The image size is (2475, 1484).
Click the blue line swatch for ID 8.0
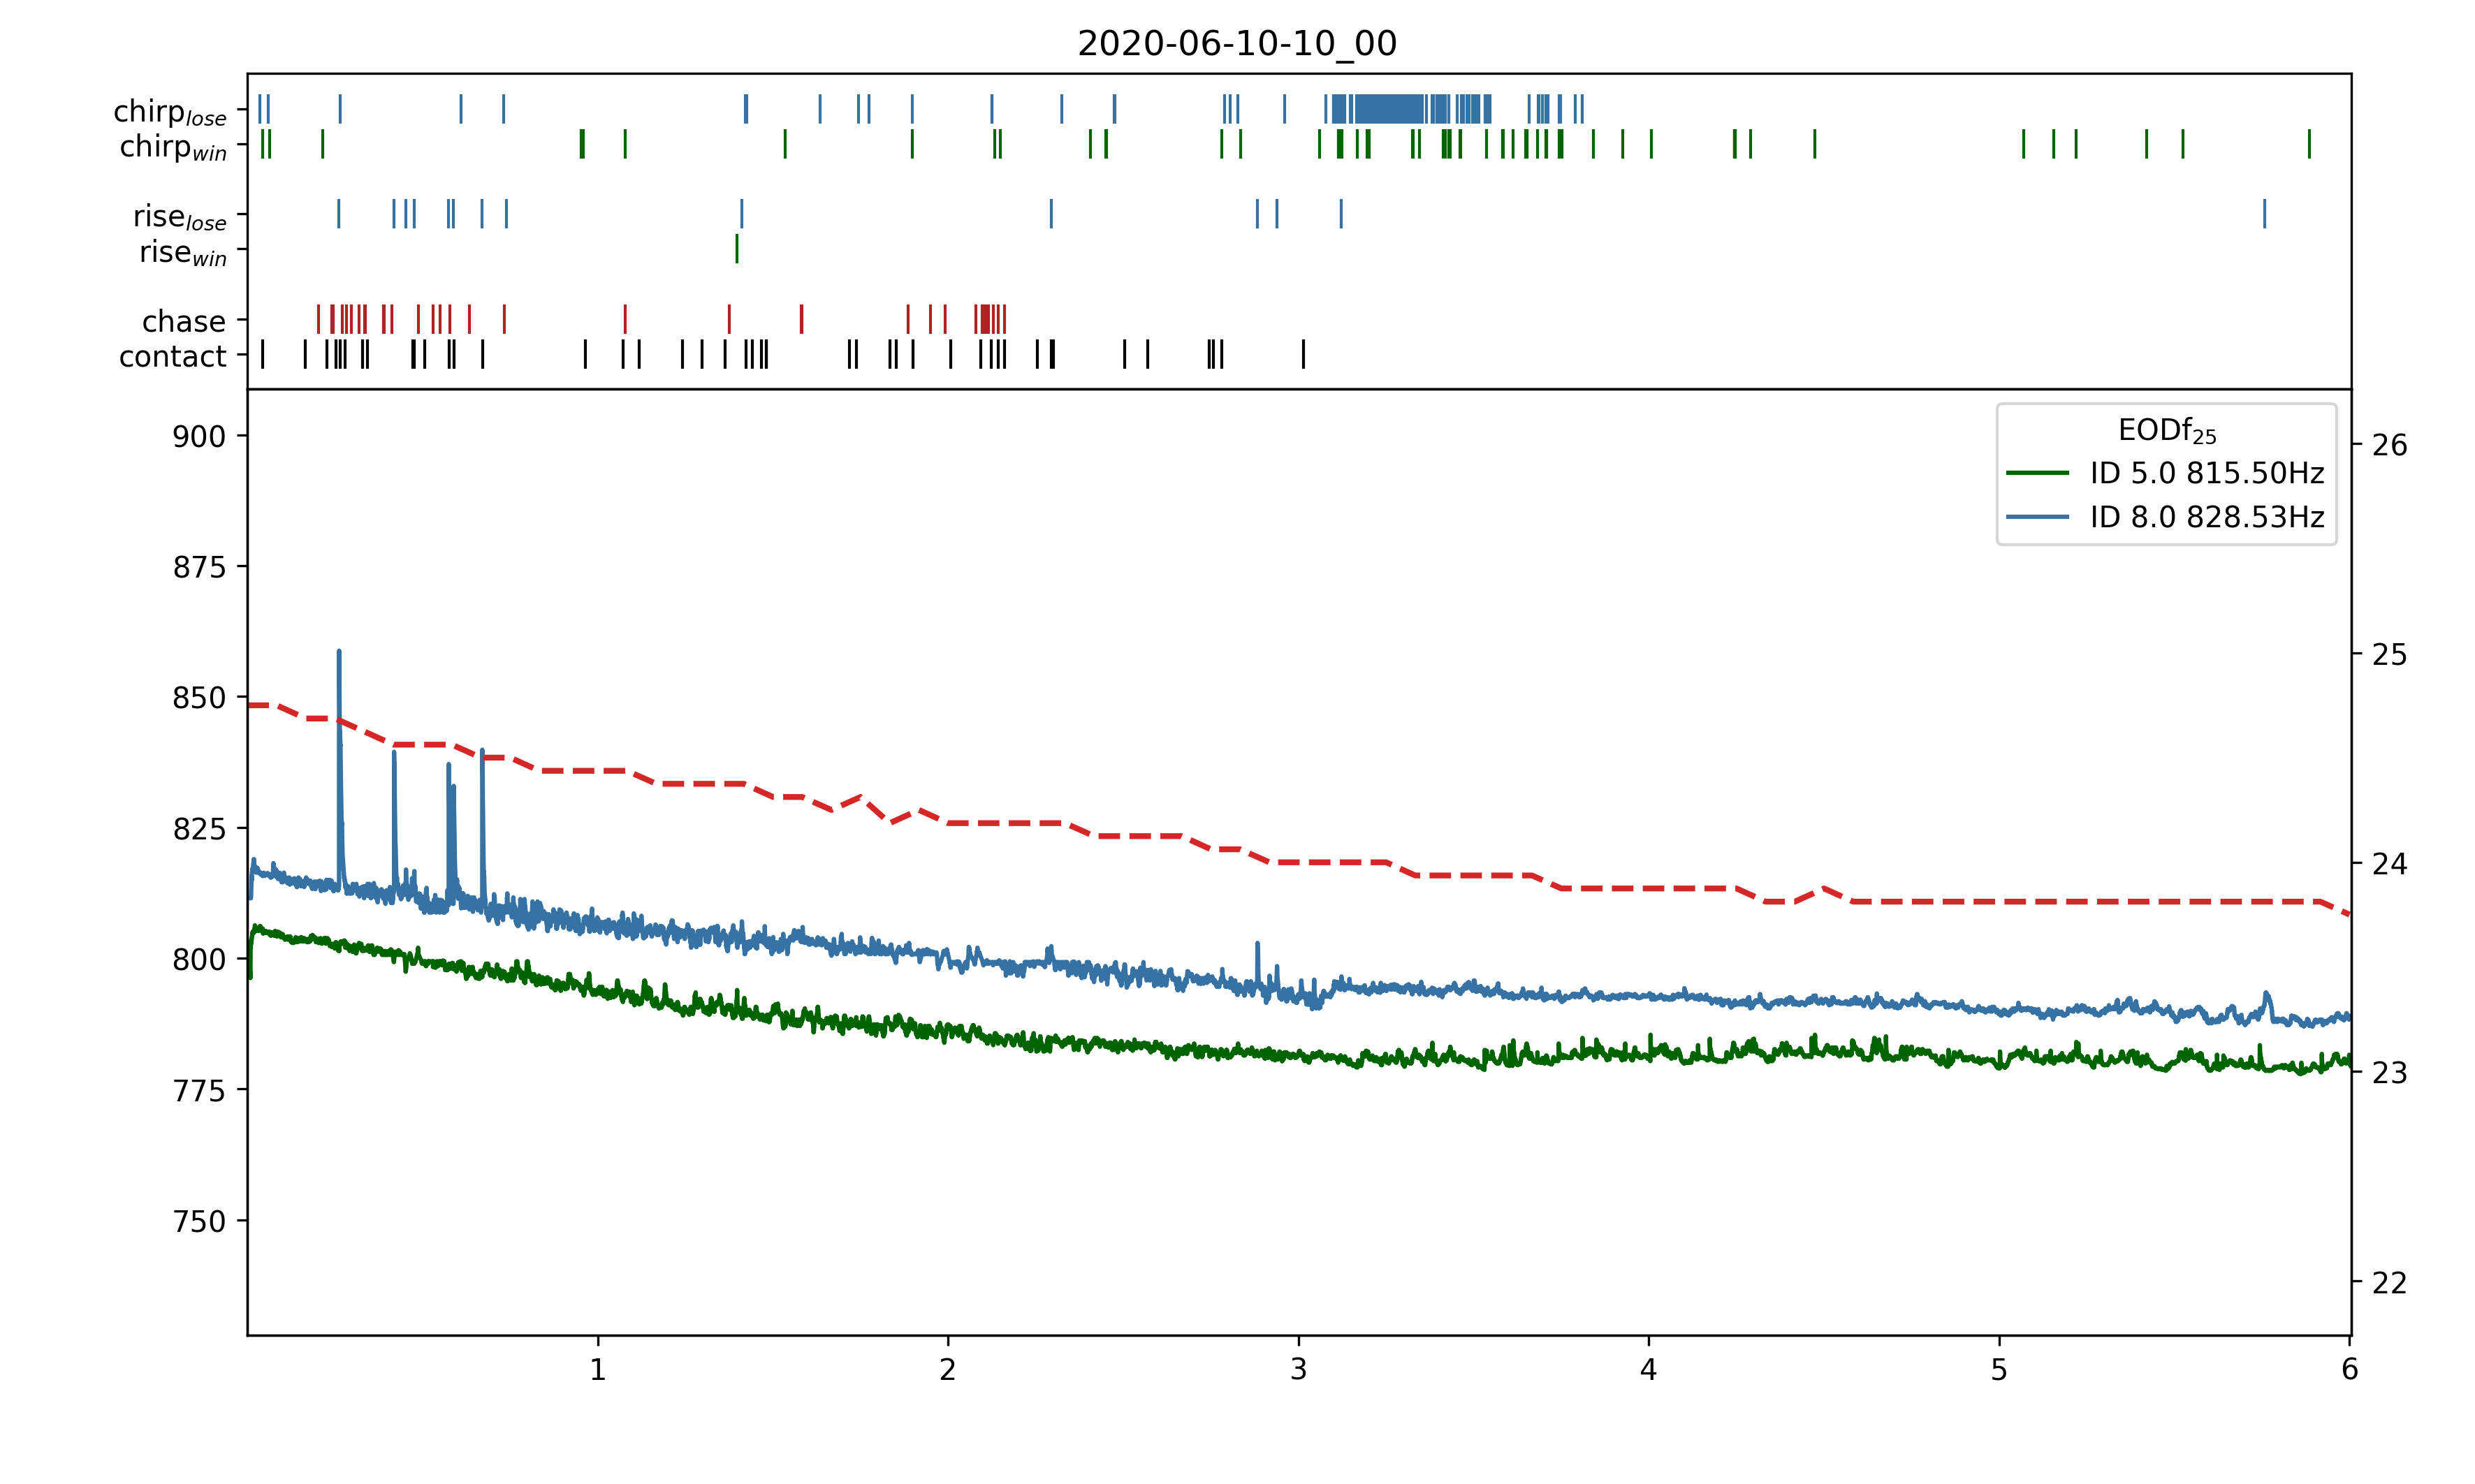click(2036, 517)
